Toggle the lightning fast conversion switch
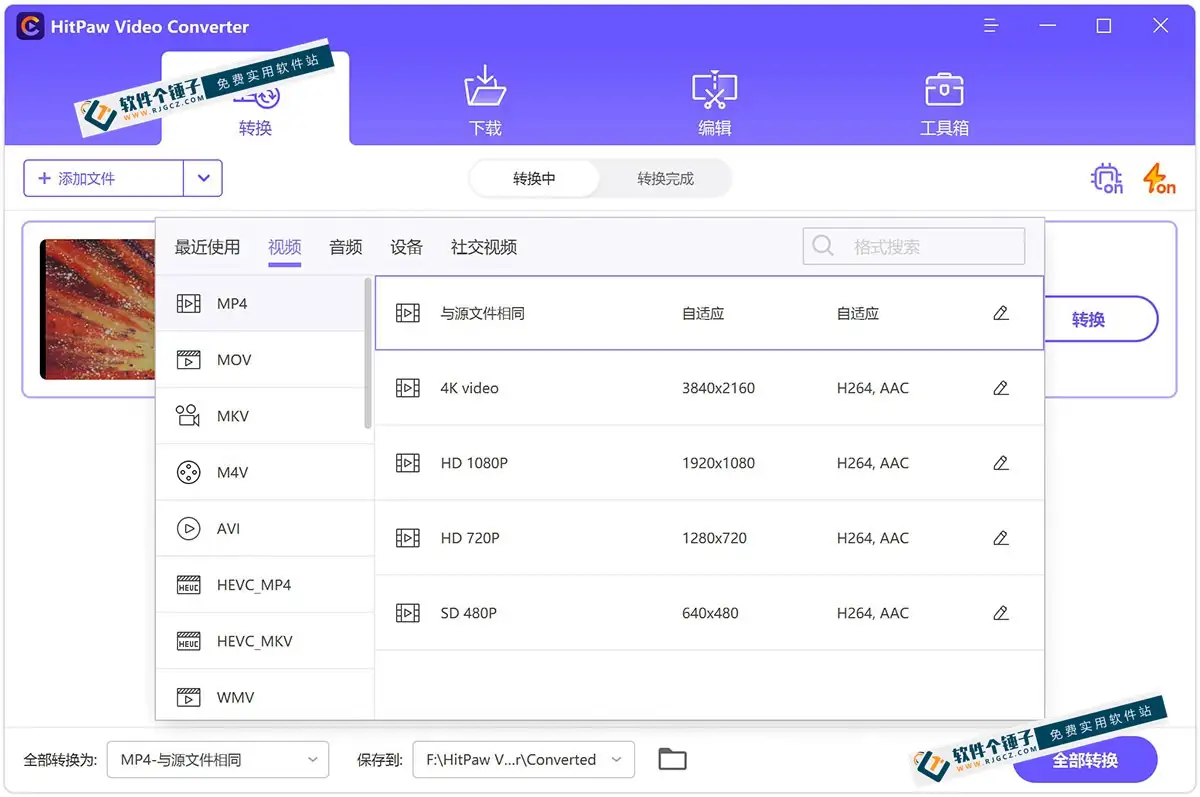Screen dimensions: 1200x797 [x=1157, y=178]
